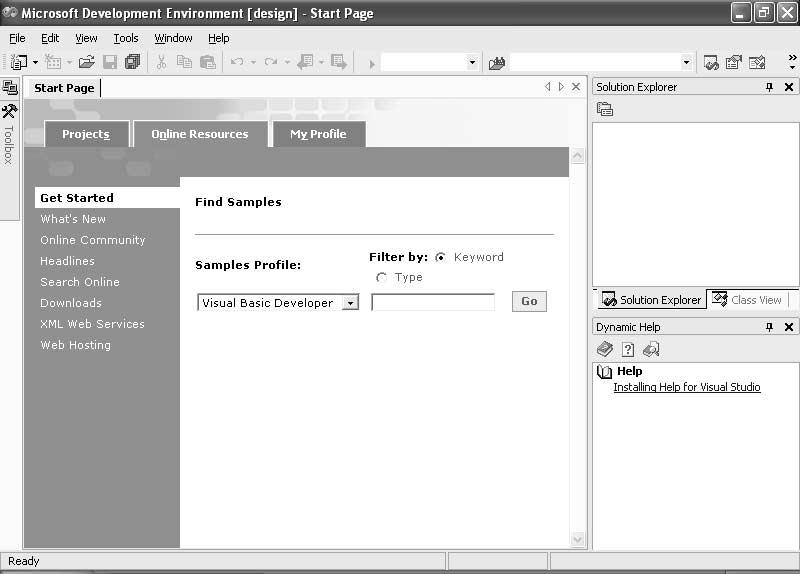Open the What's New sidebar link
This screenshot has height=574, width=800.
[73, 219]
